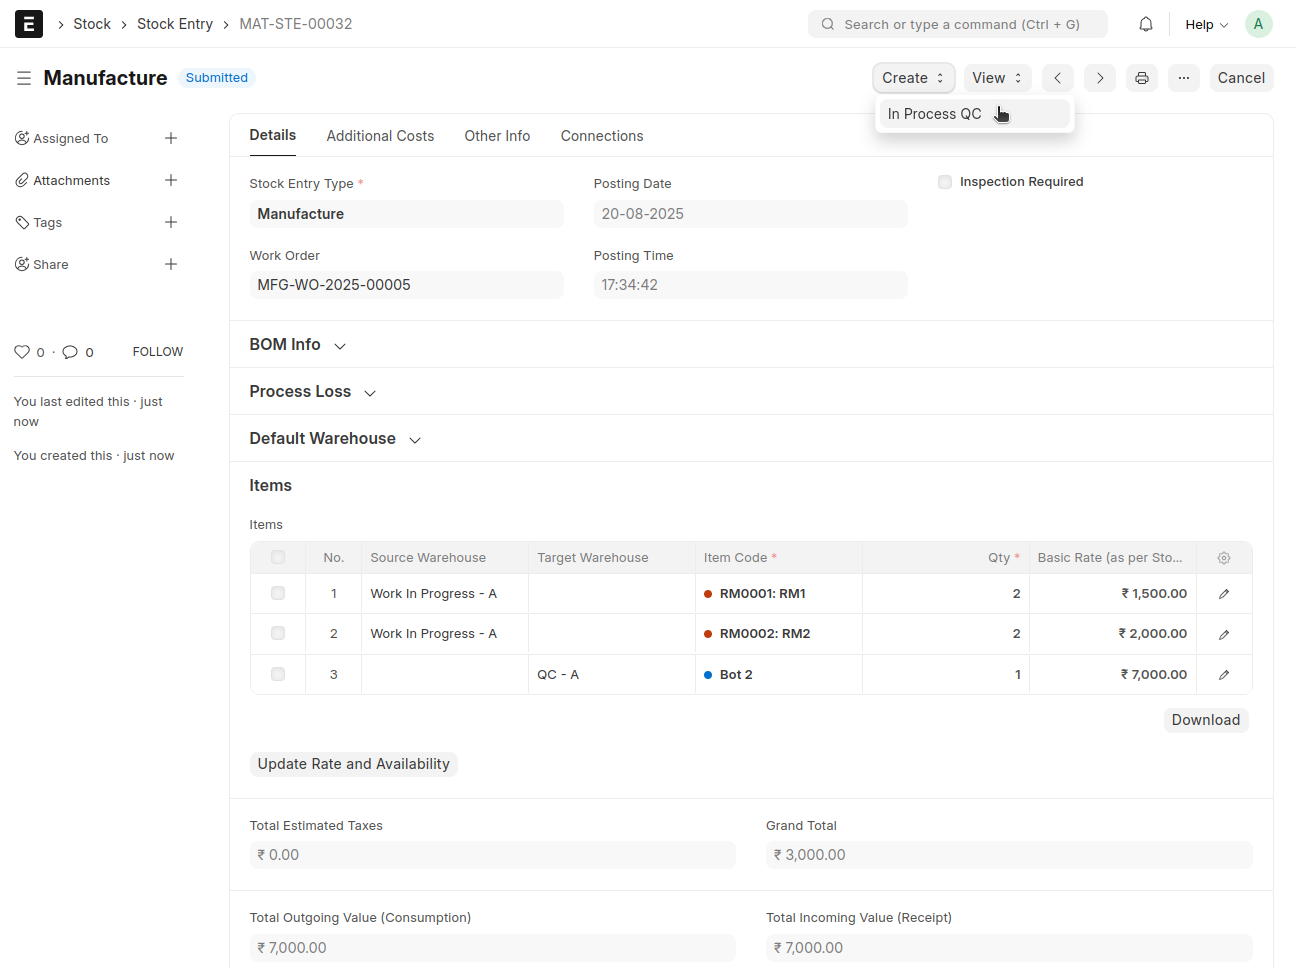Edit row for Bot 2 item with pencil icon

1224,675
